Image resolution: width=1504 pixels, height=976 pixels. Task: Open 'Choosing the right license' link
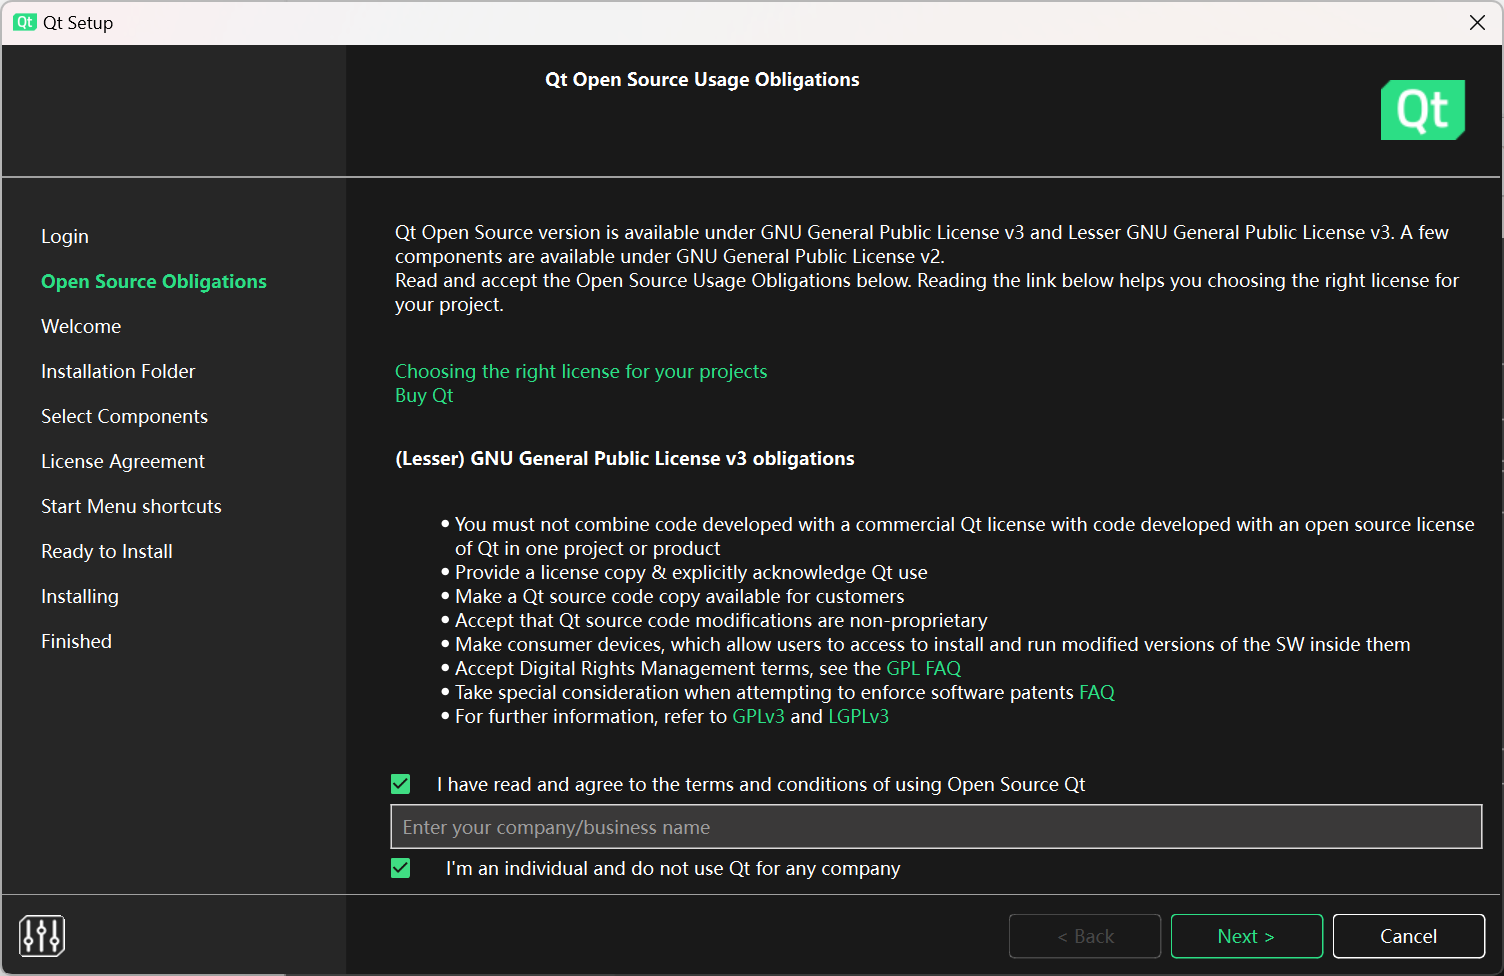(x=581, y=371)
